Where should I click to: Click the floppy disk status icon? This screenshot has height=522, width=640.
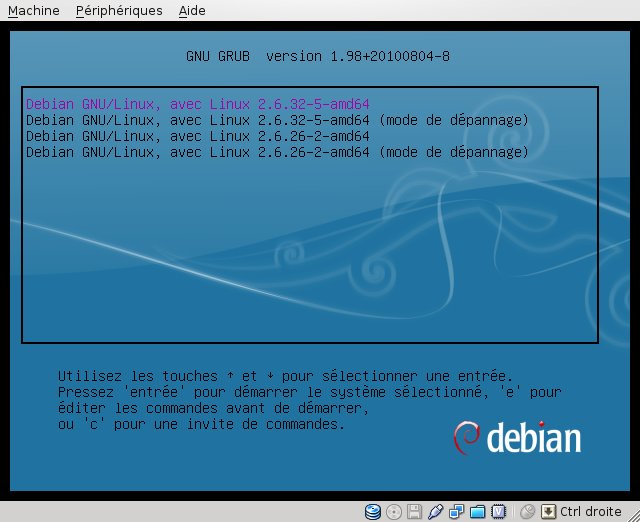tap(415, 511)
